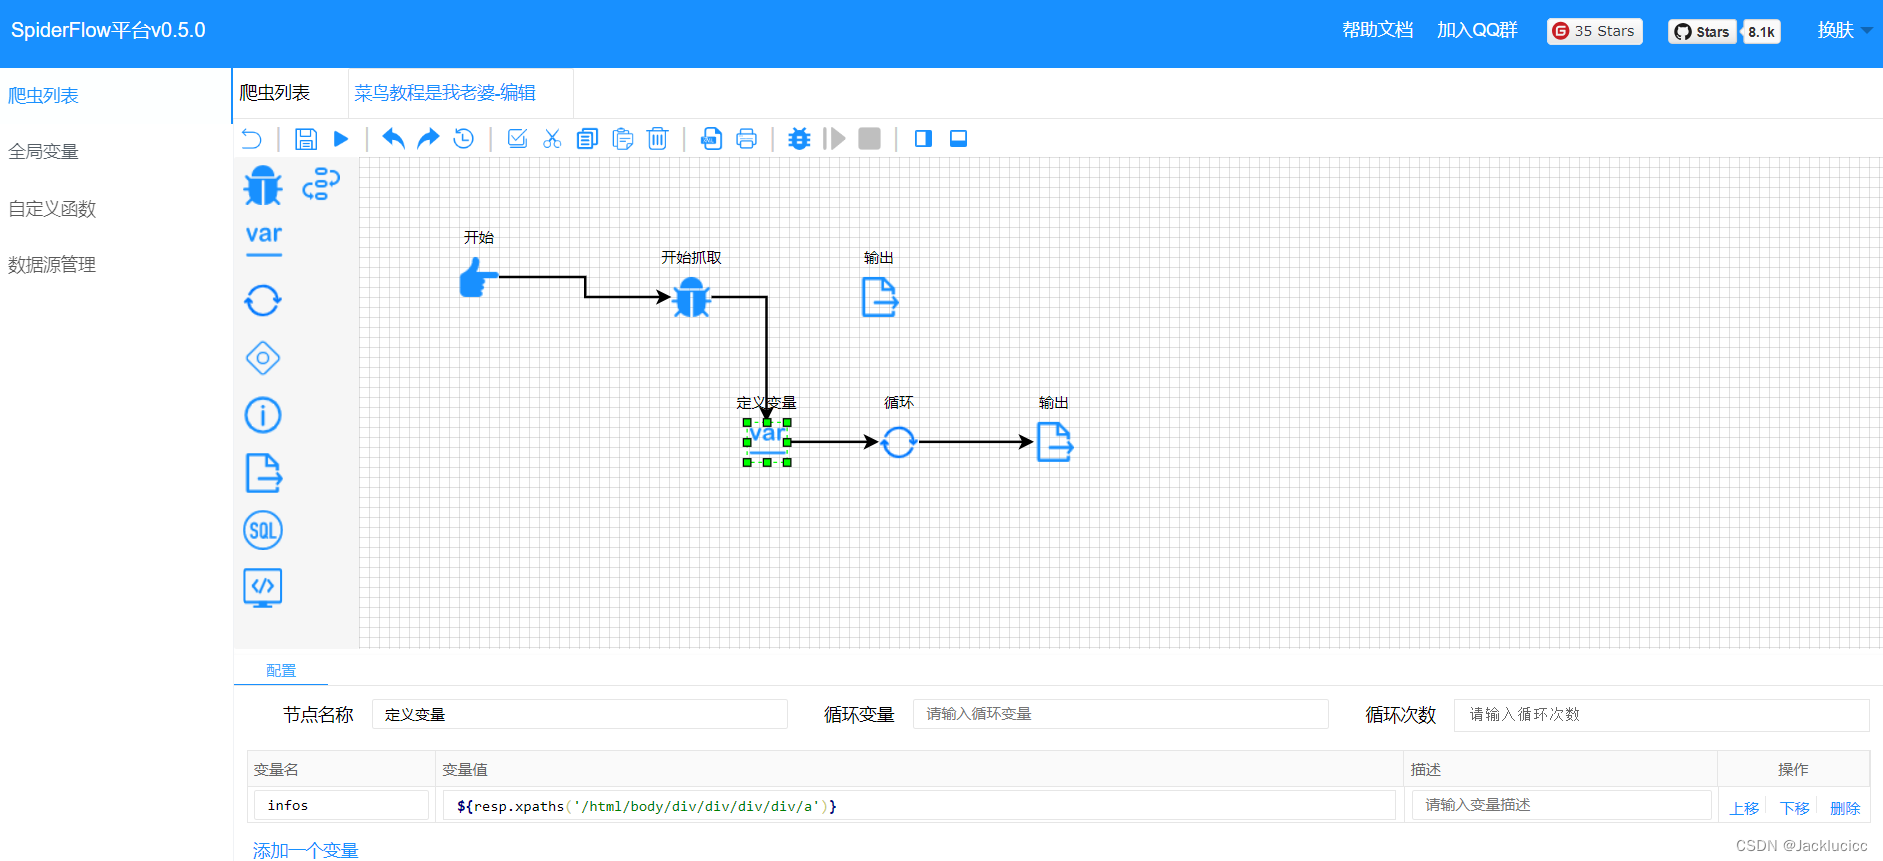Undo the last edit in the toolbar
The image size is (1883, 861).
click(x=393, y=139)
